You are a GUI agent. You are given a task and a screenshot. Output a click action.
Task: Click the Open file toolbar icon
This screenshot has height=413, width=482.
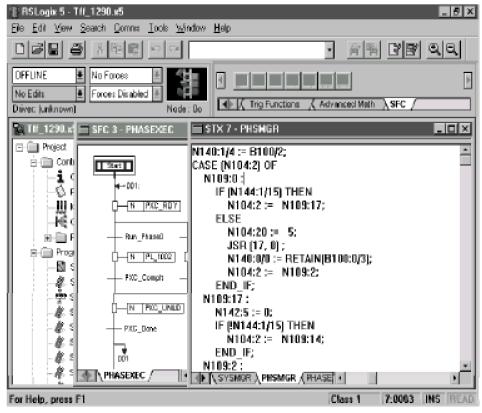pyautogui.click(x=37, y=49)
